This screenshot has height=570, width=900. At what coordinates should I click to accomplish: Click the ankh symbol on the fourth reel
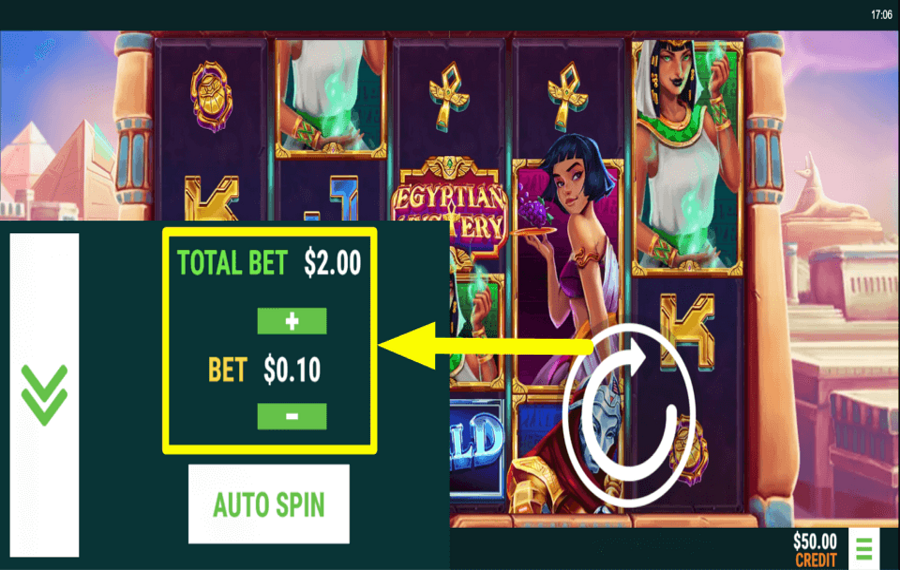(567, 95)
